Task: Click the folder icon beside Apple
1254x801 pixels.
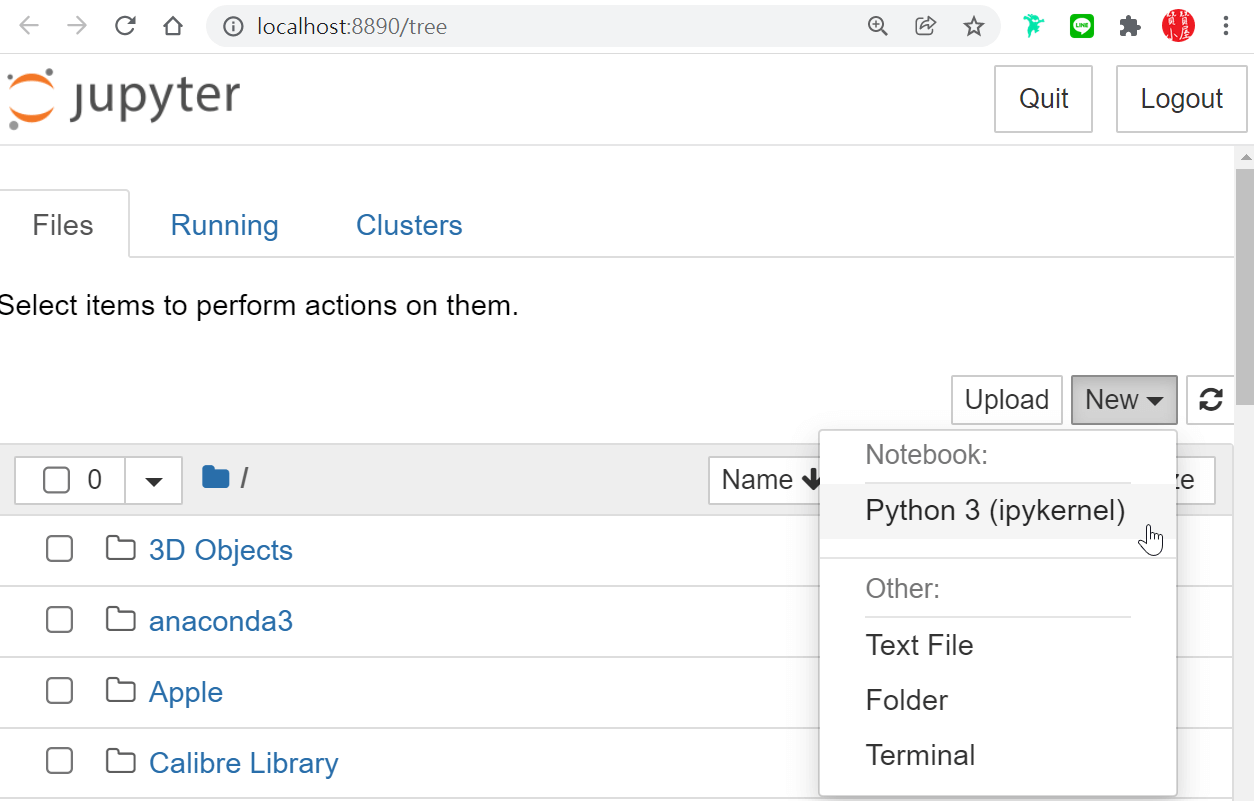Action: (121, 690)
